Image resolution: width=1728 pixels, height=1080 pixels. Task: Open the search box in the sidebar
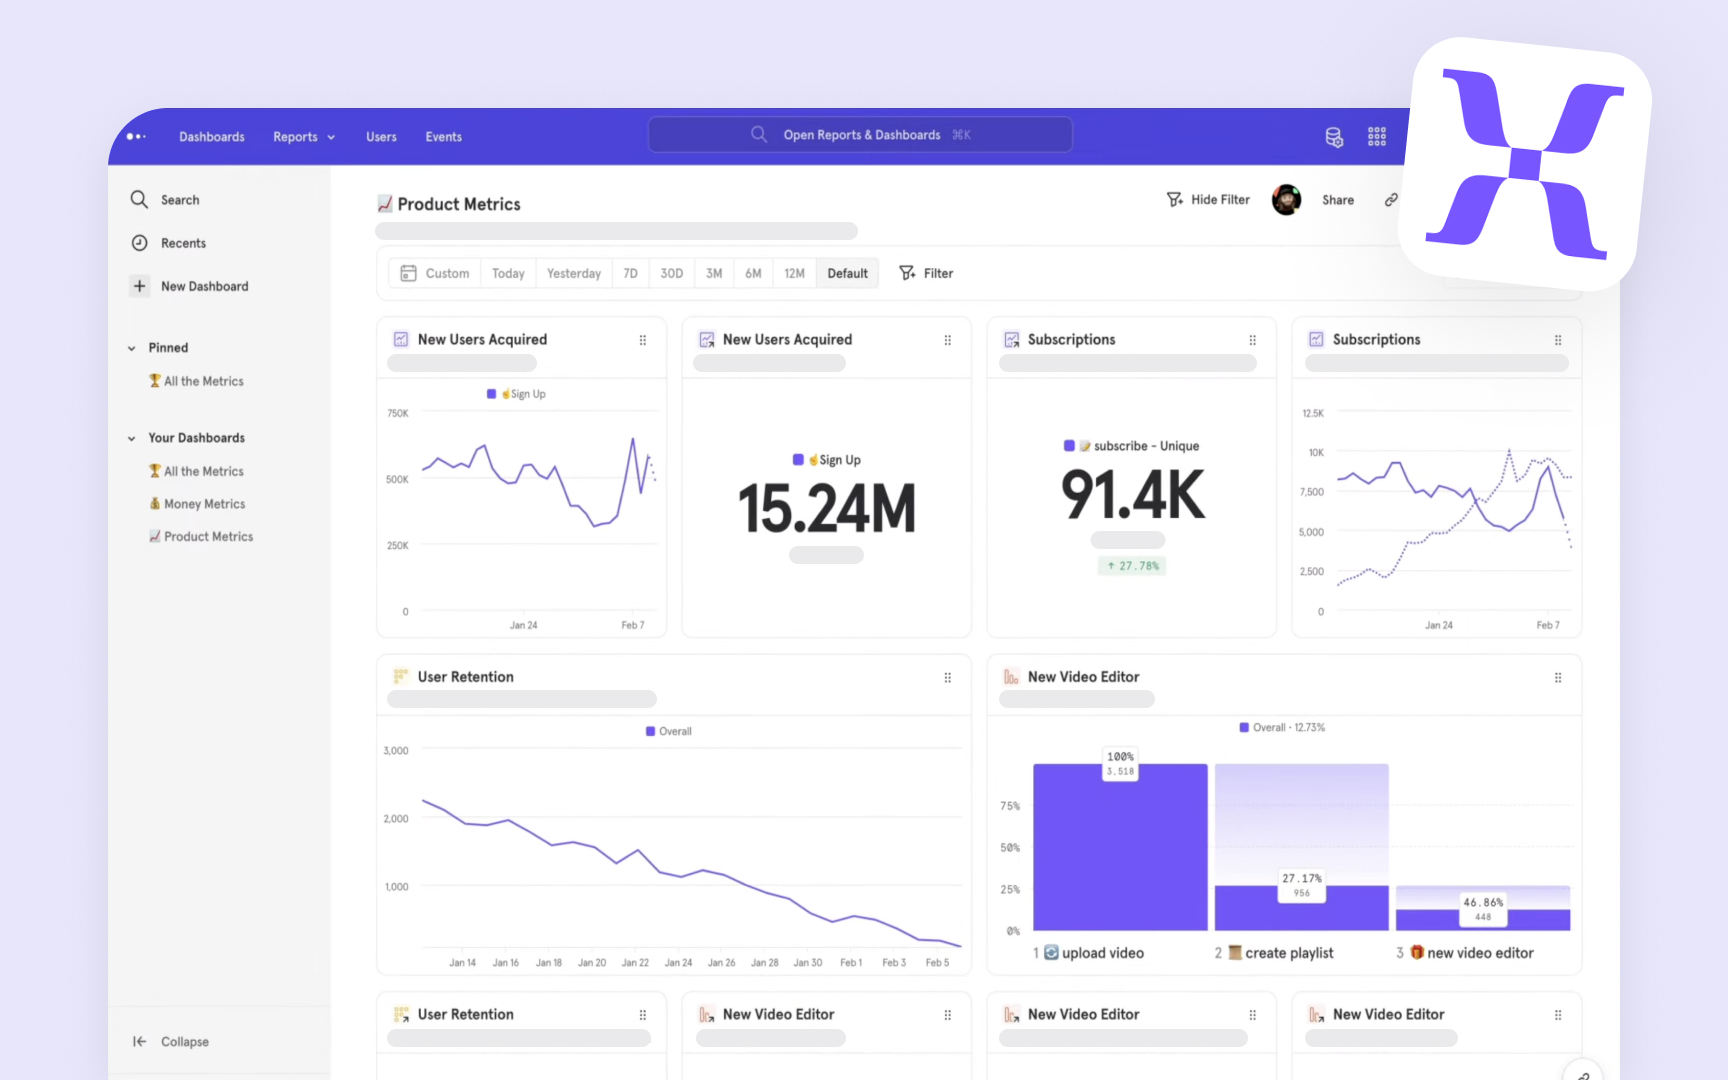(x=178, y=199)
